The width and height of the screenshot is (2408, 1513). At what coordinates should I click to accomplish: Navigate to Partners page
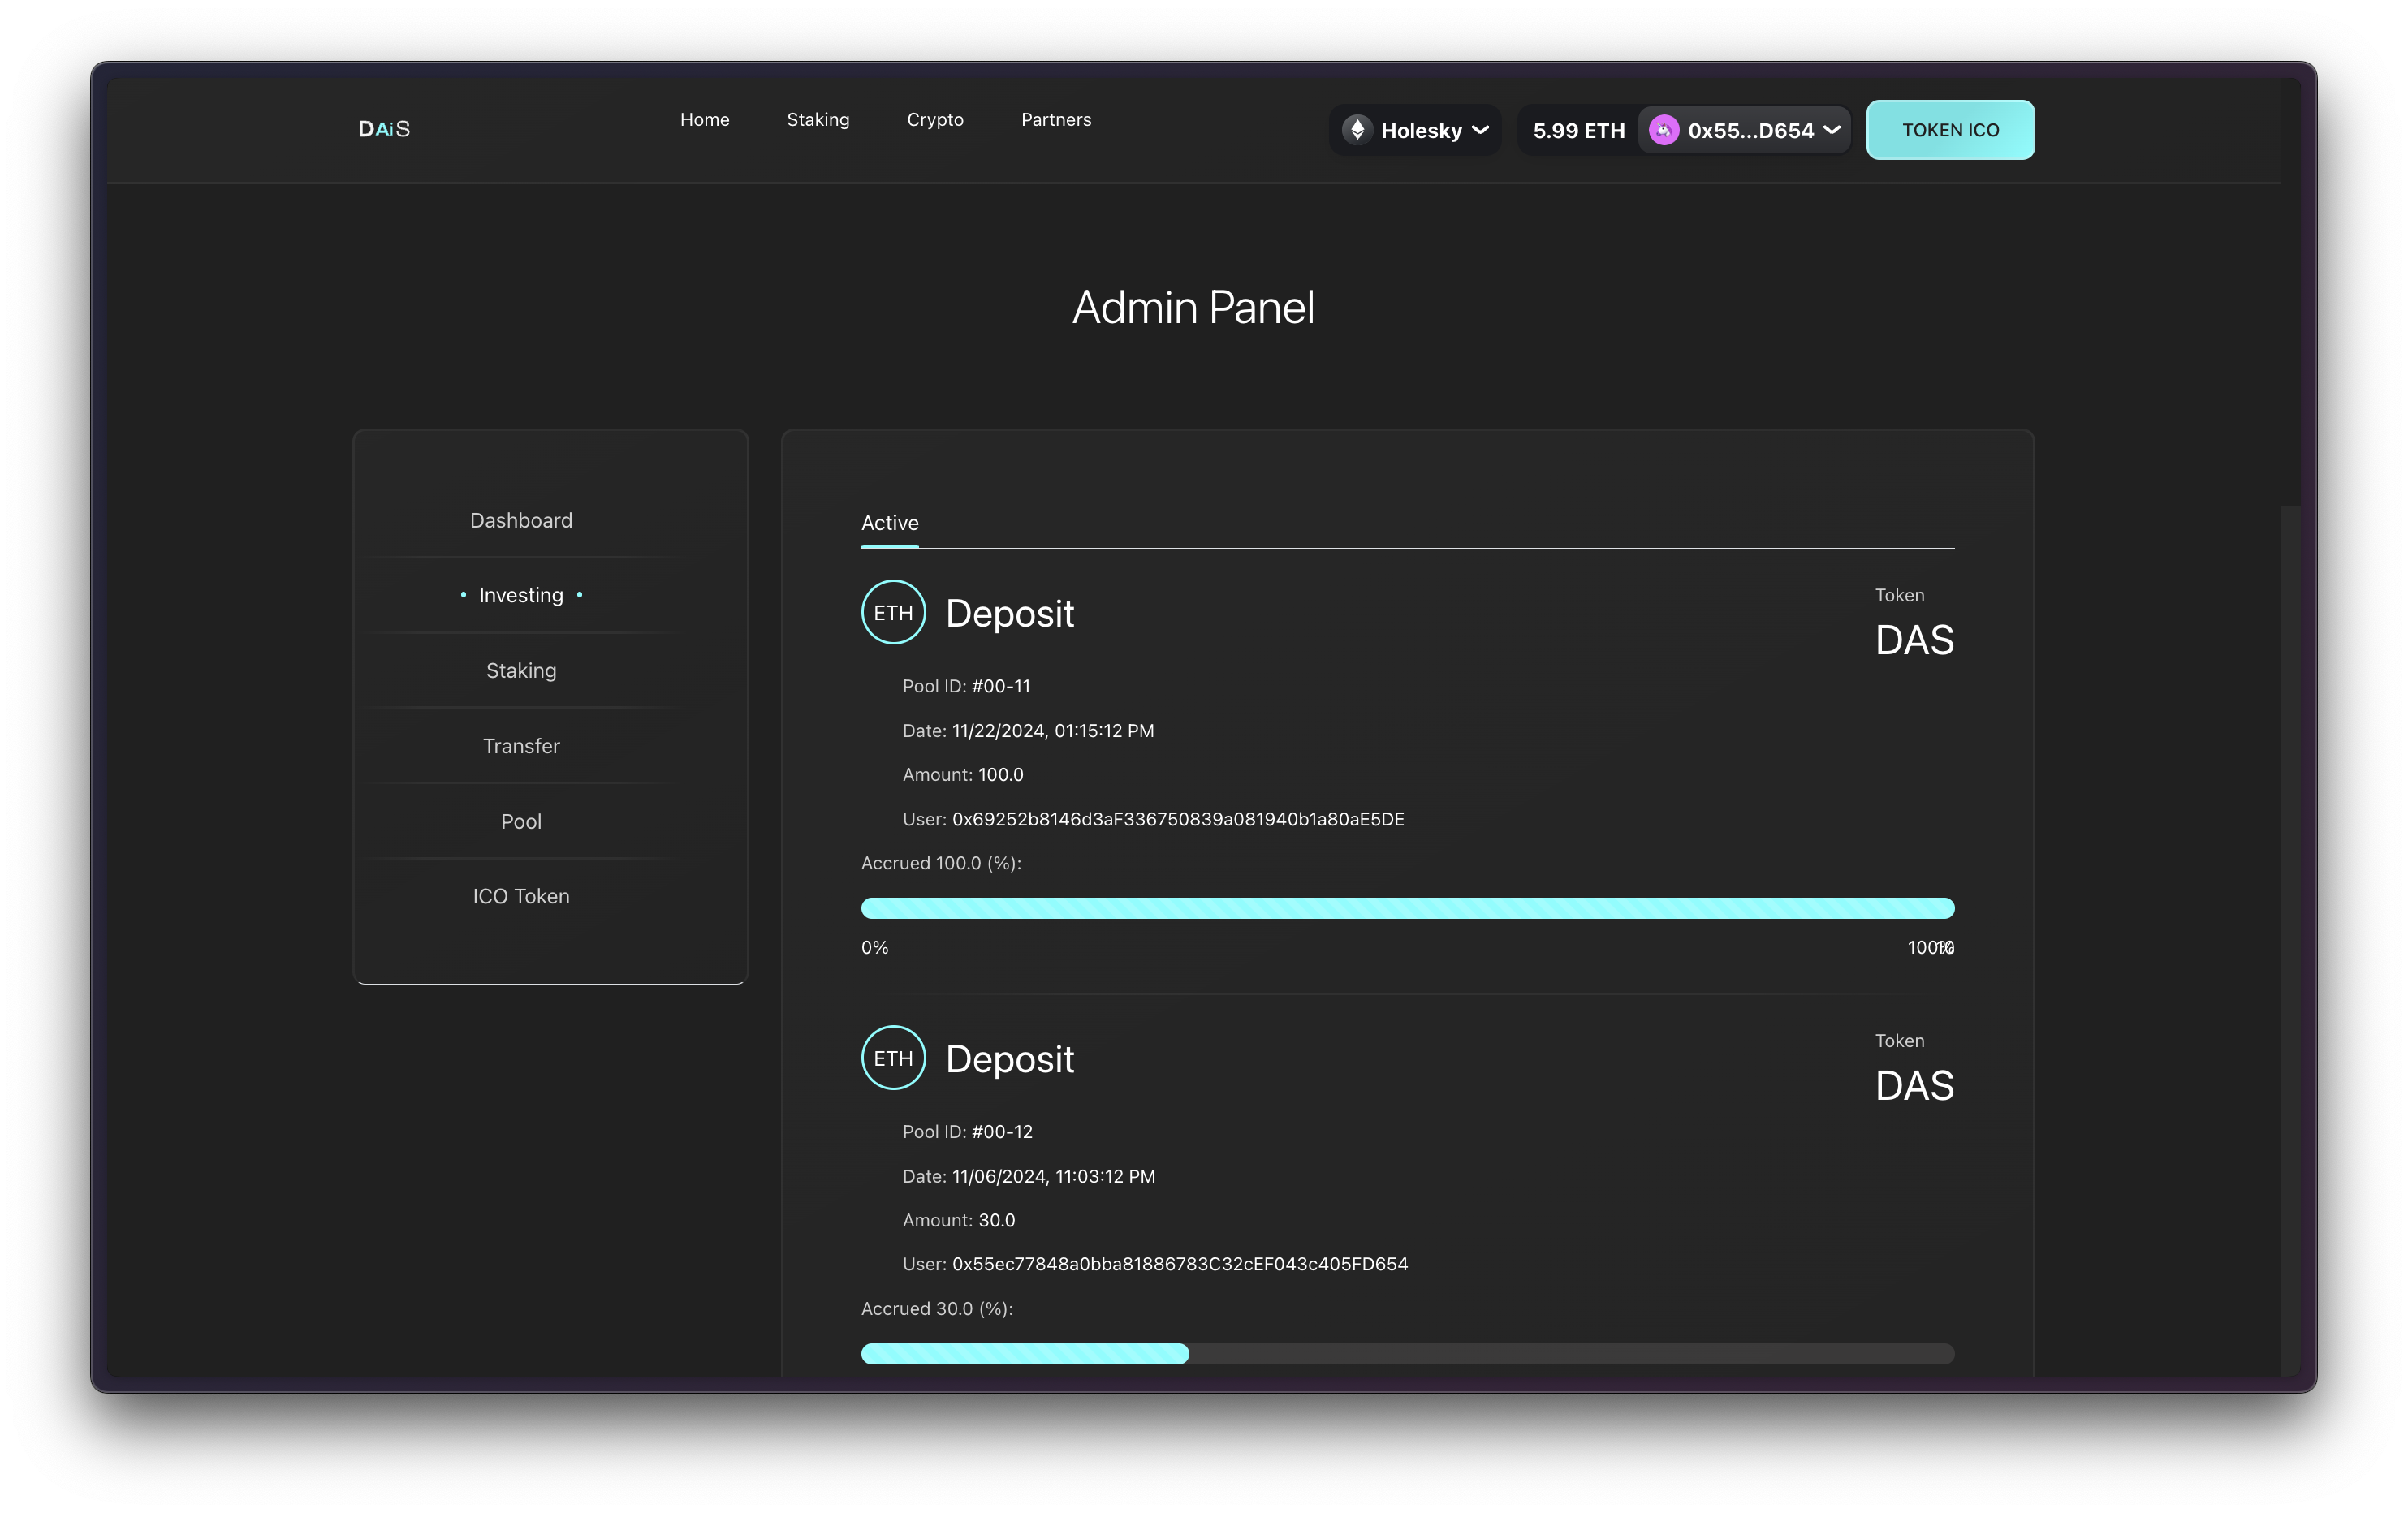(x=1055, y=120)
